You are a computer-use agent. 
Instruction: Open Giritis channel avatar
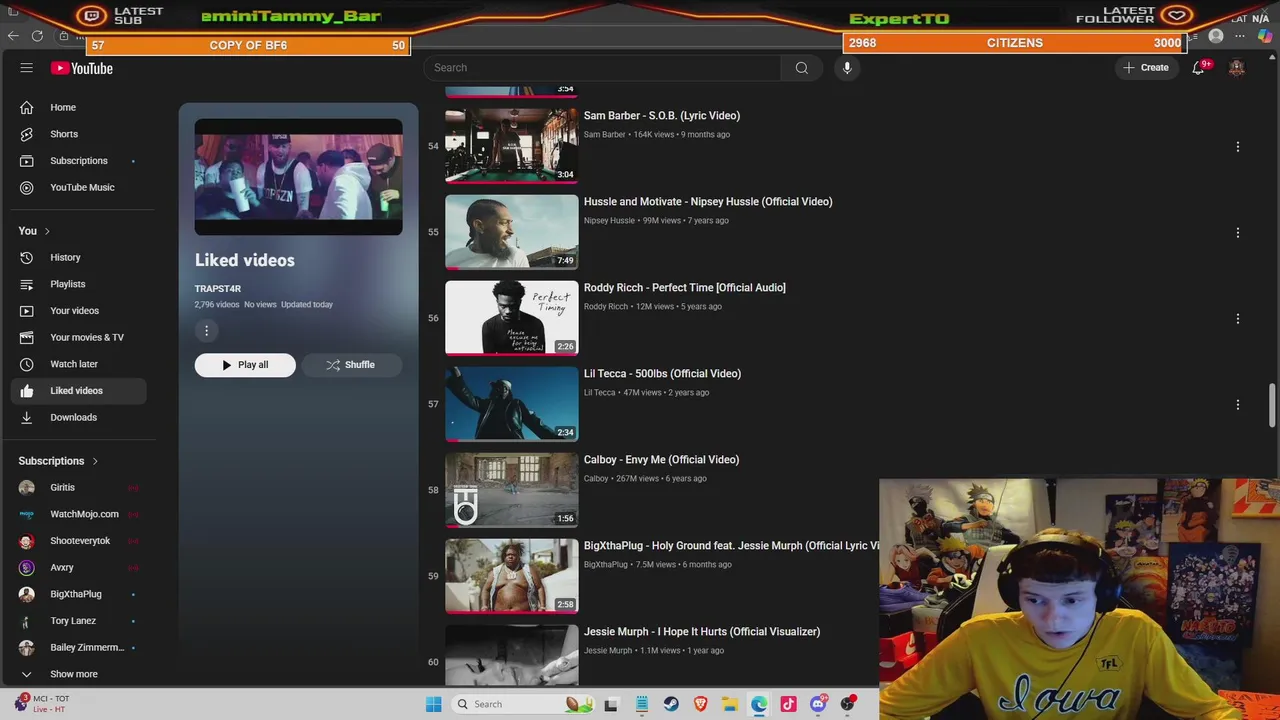point(27,487)
